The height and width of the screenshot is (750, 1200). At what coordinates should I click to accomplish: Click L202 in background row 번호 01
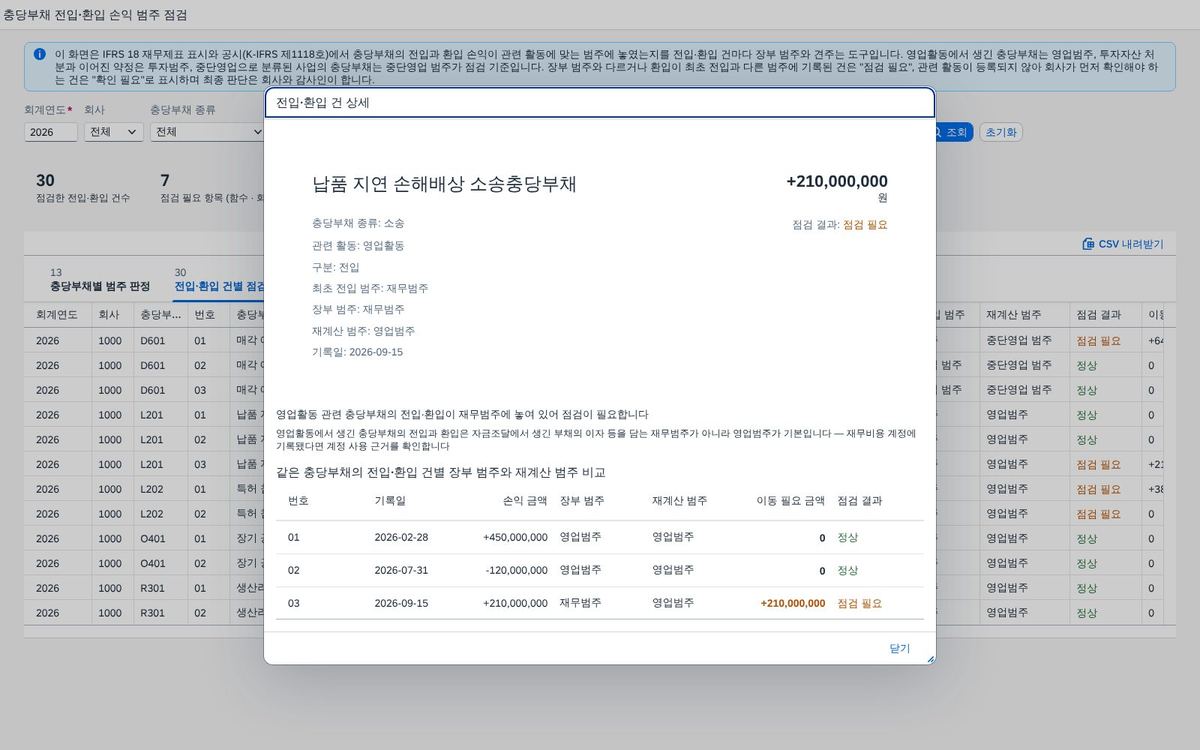pos(153,489)
